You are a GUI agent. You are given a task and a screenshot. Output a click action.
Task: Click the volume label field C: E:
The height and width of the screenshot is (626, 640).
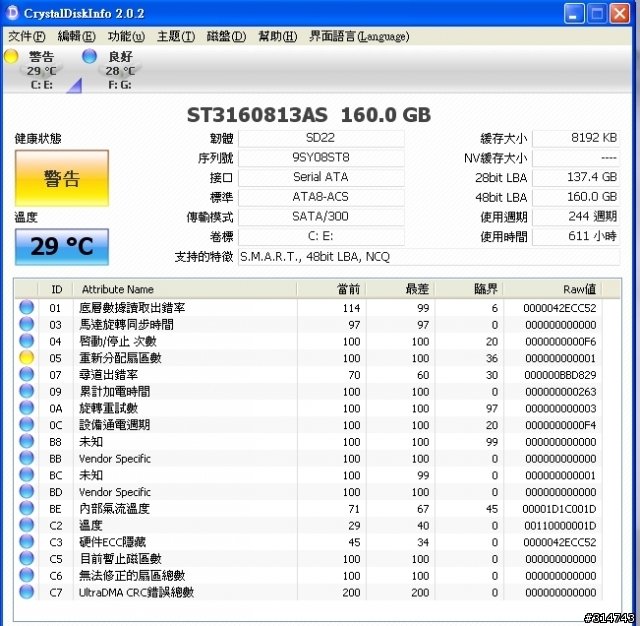click(321, 236)
